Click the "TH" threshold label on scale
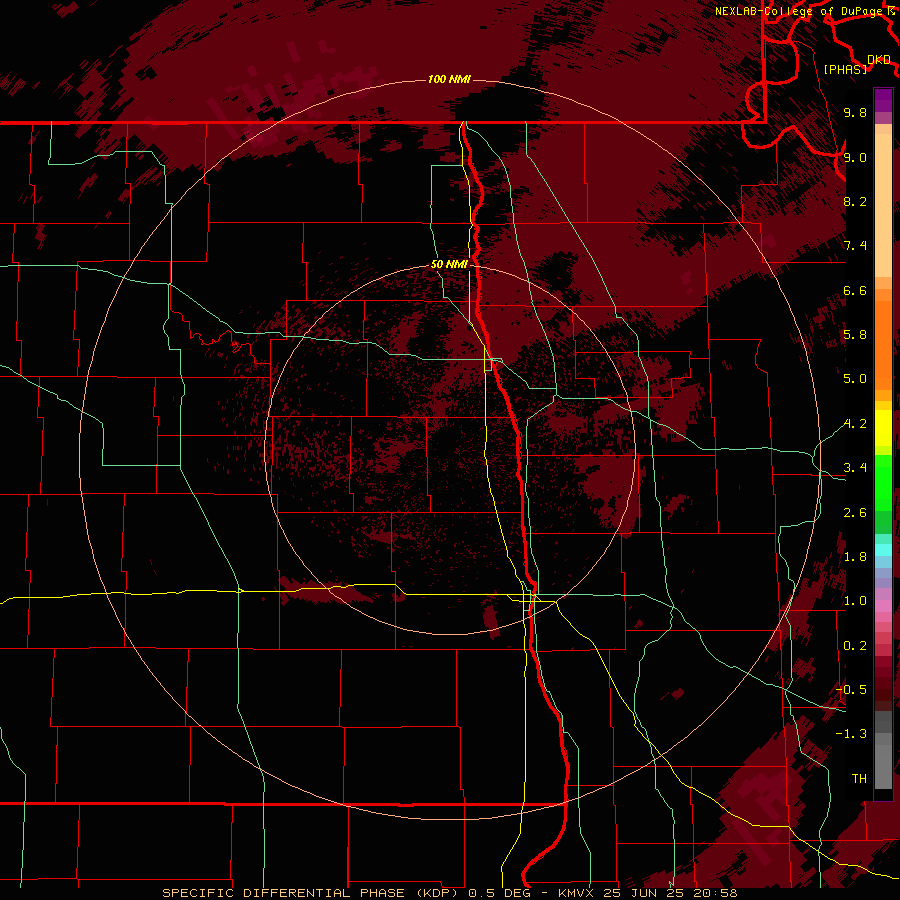Screen dimensions: 900x900 [x=859, y=779]
